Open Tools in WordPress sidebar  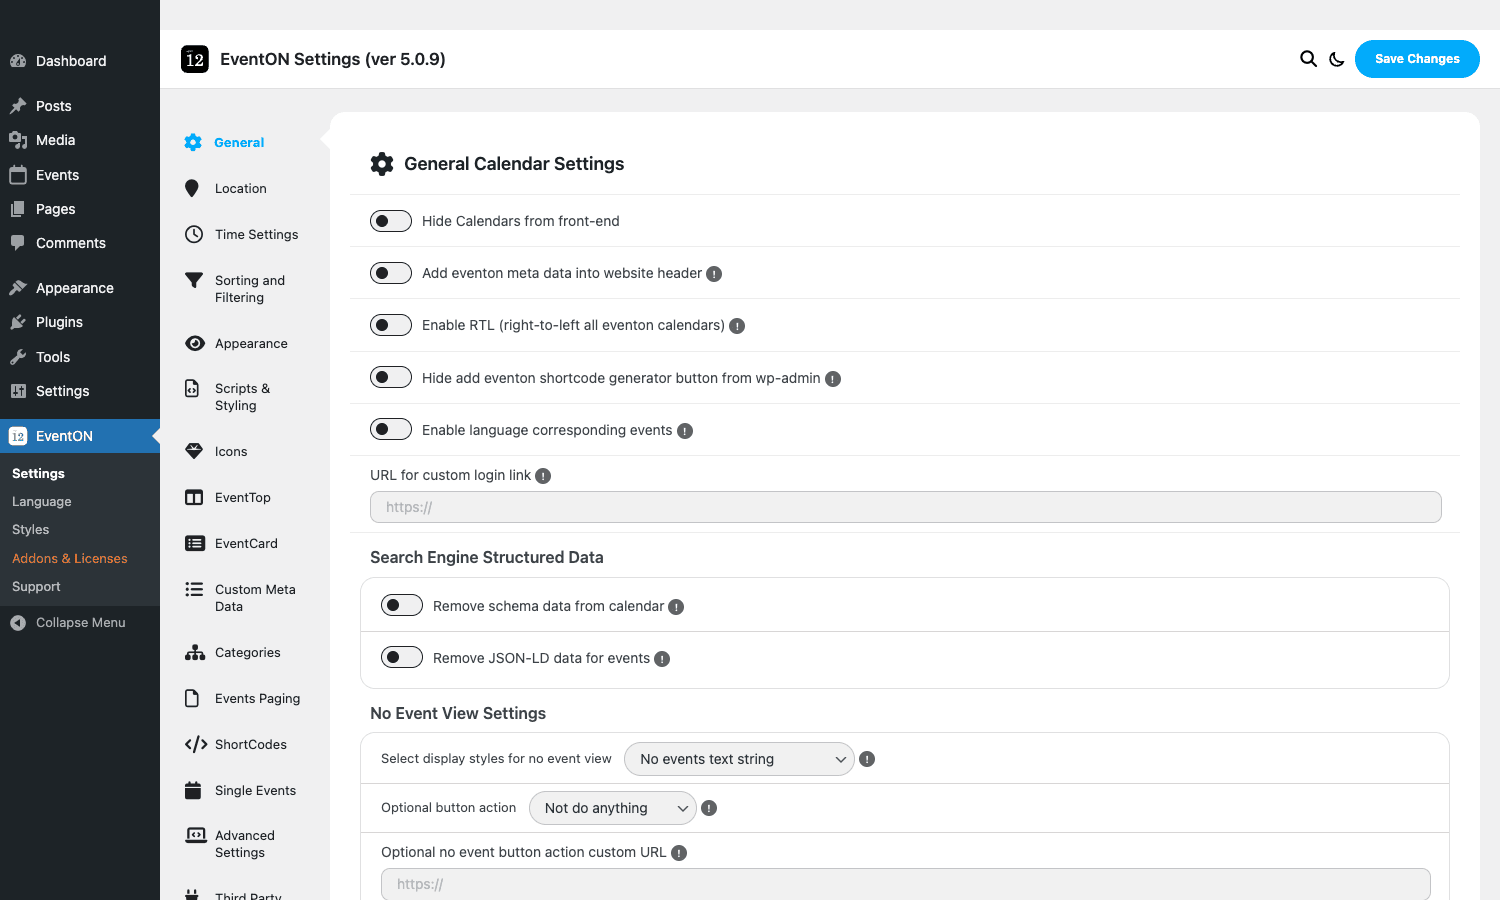80,357
